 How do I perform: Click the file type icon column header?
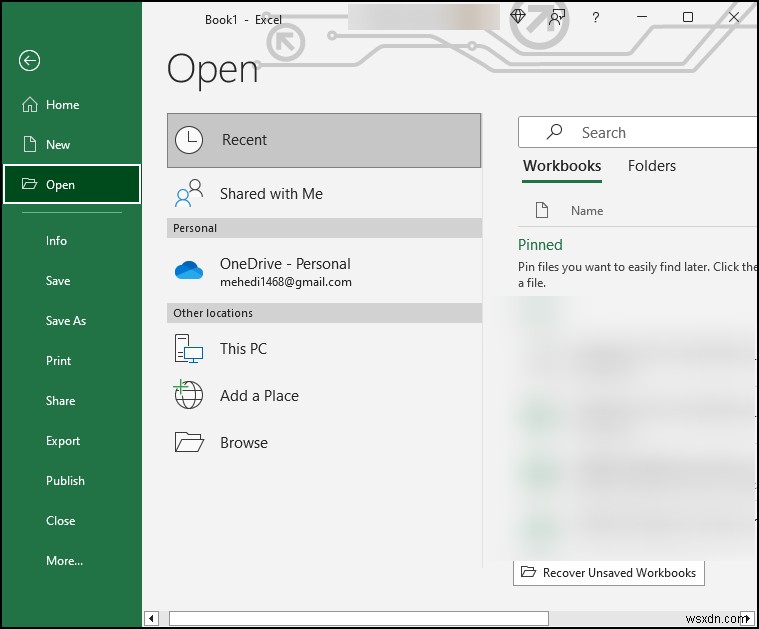coord(542,210)
